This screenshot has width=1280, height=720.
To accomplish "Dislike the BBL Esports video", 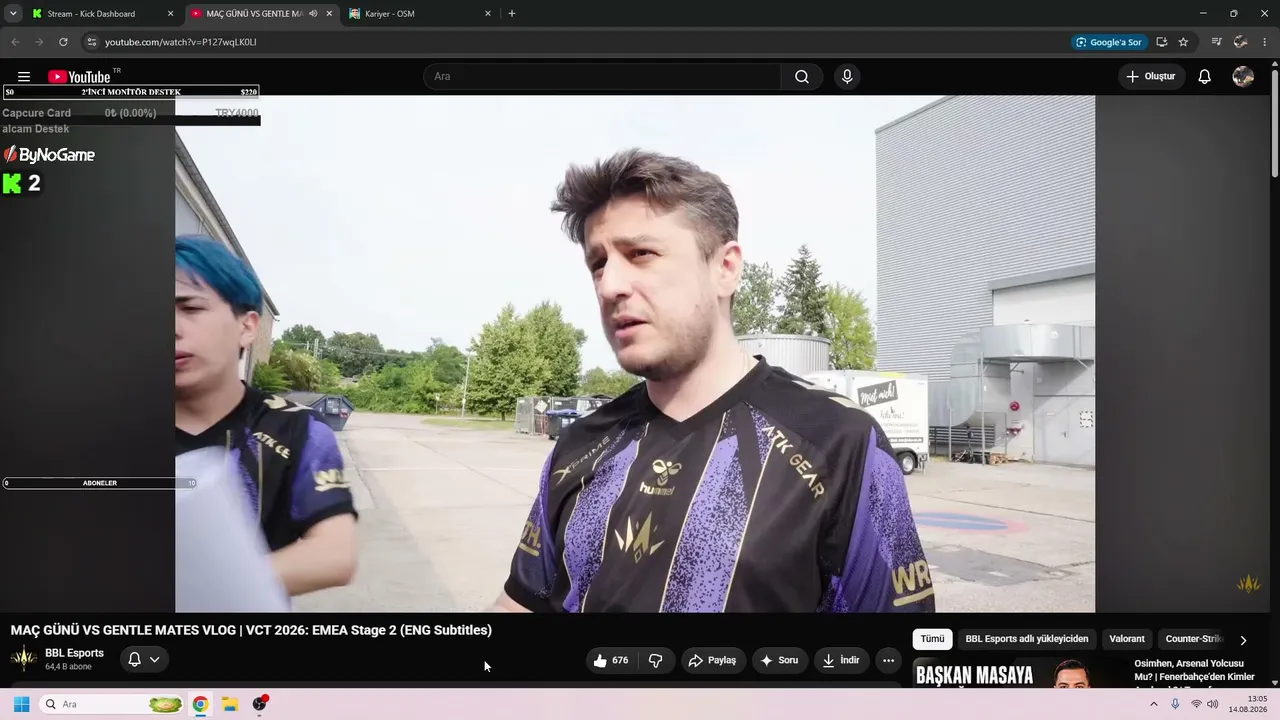I will 656,660.
